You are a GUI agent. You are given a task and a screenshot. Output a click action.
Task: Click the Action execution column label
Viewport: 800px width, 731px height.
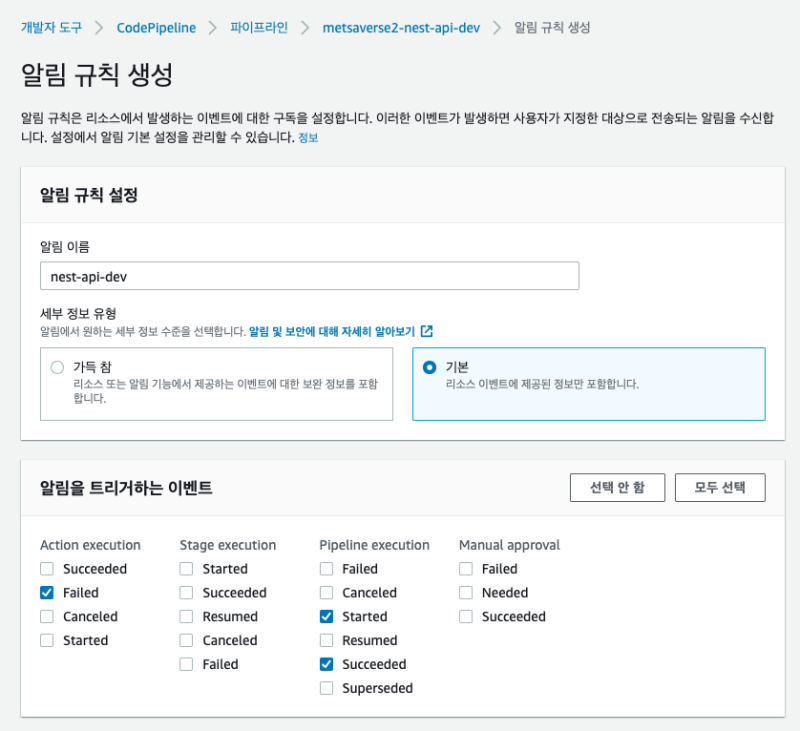pos(90,545)
